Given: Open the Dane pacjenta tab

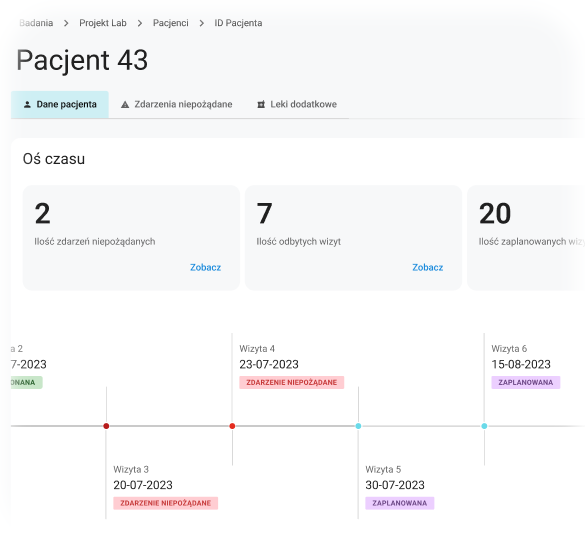Looking at the screenshot, I should [x=60, y=104].
